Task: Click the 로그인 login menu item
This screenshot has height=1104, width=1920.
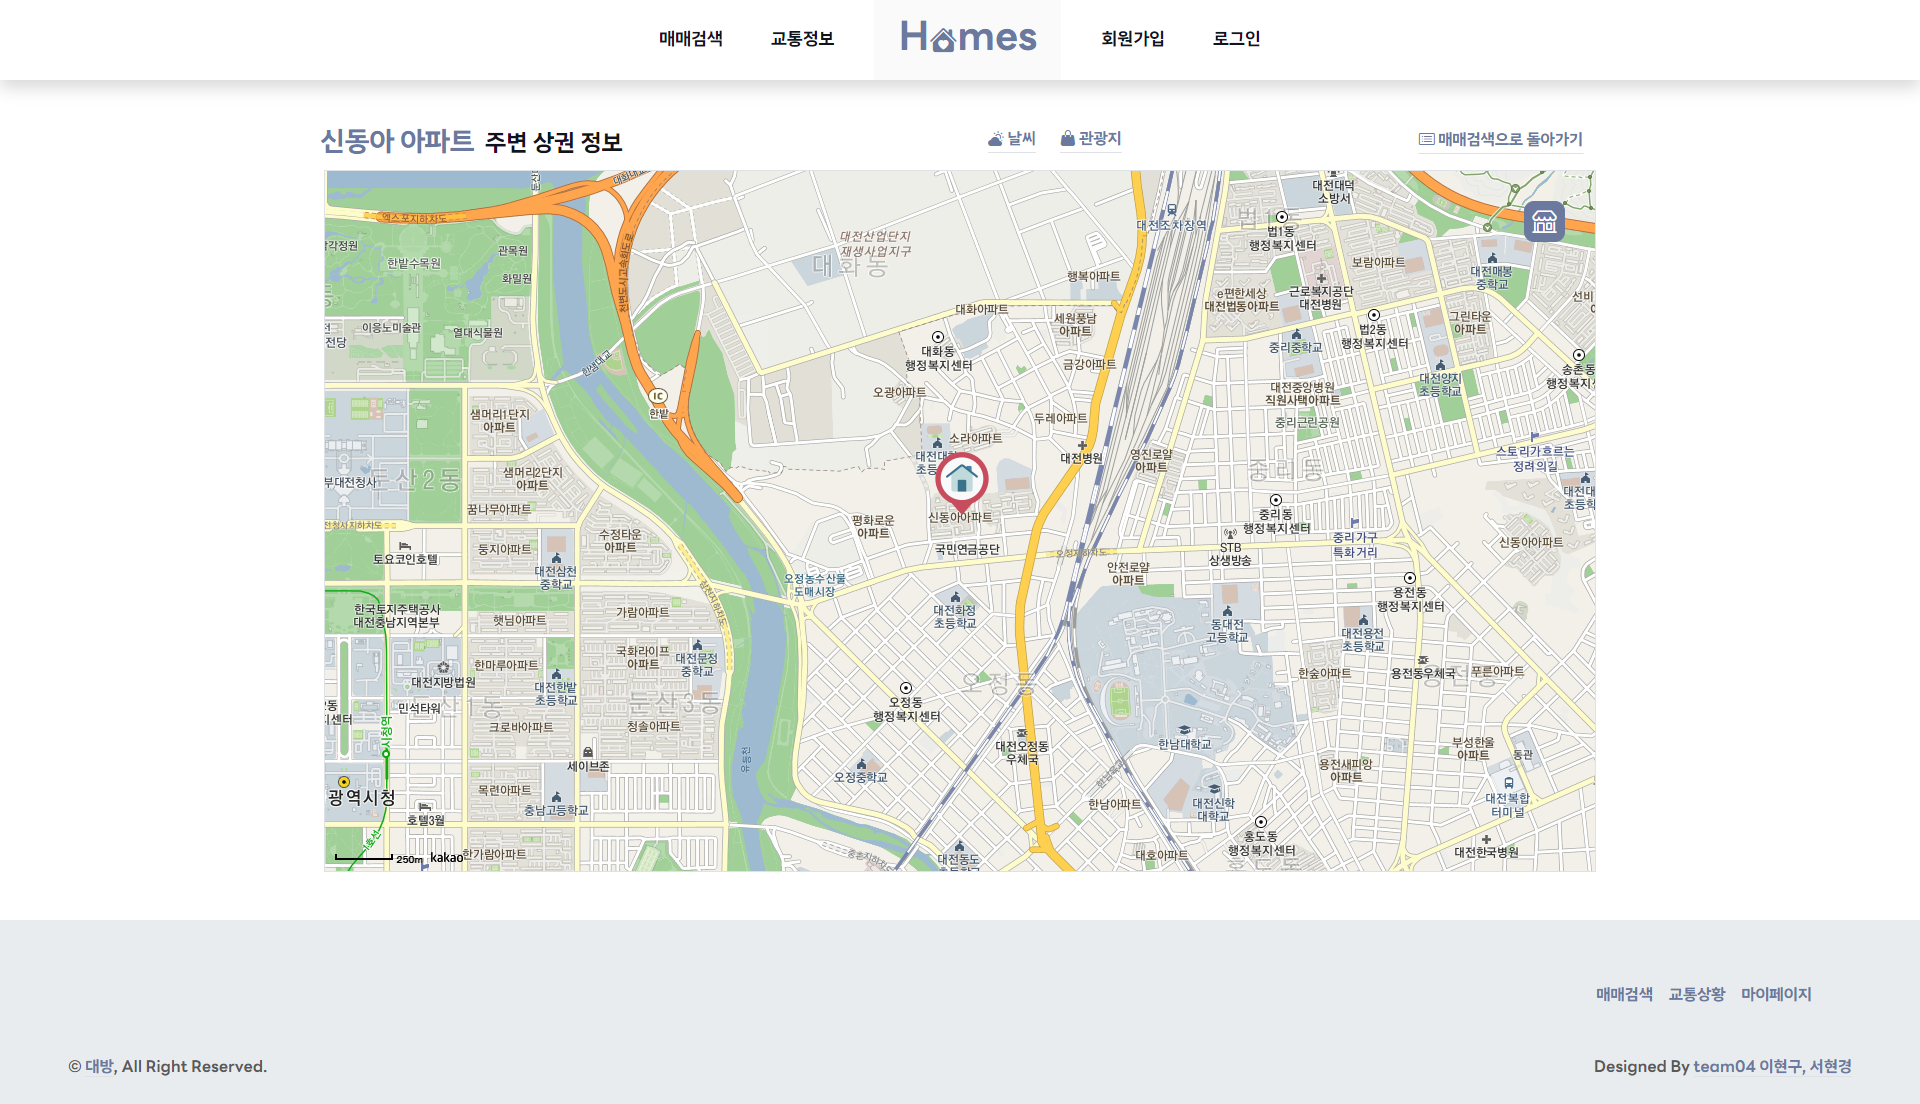Action: (1236, 39)
